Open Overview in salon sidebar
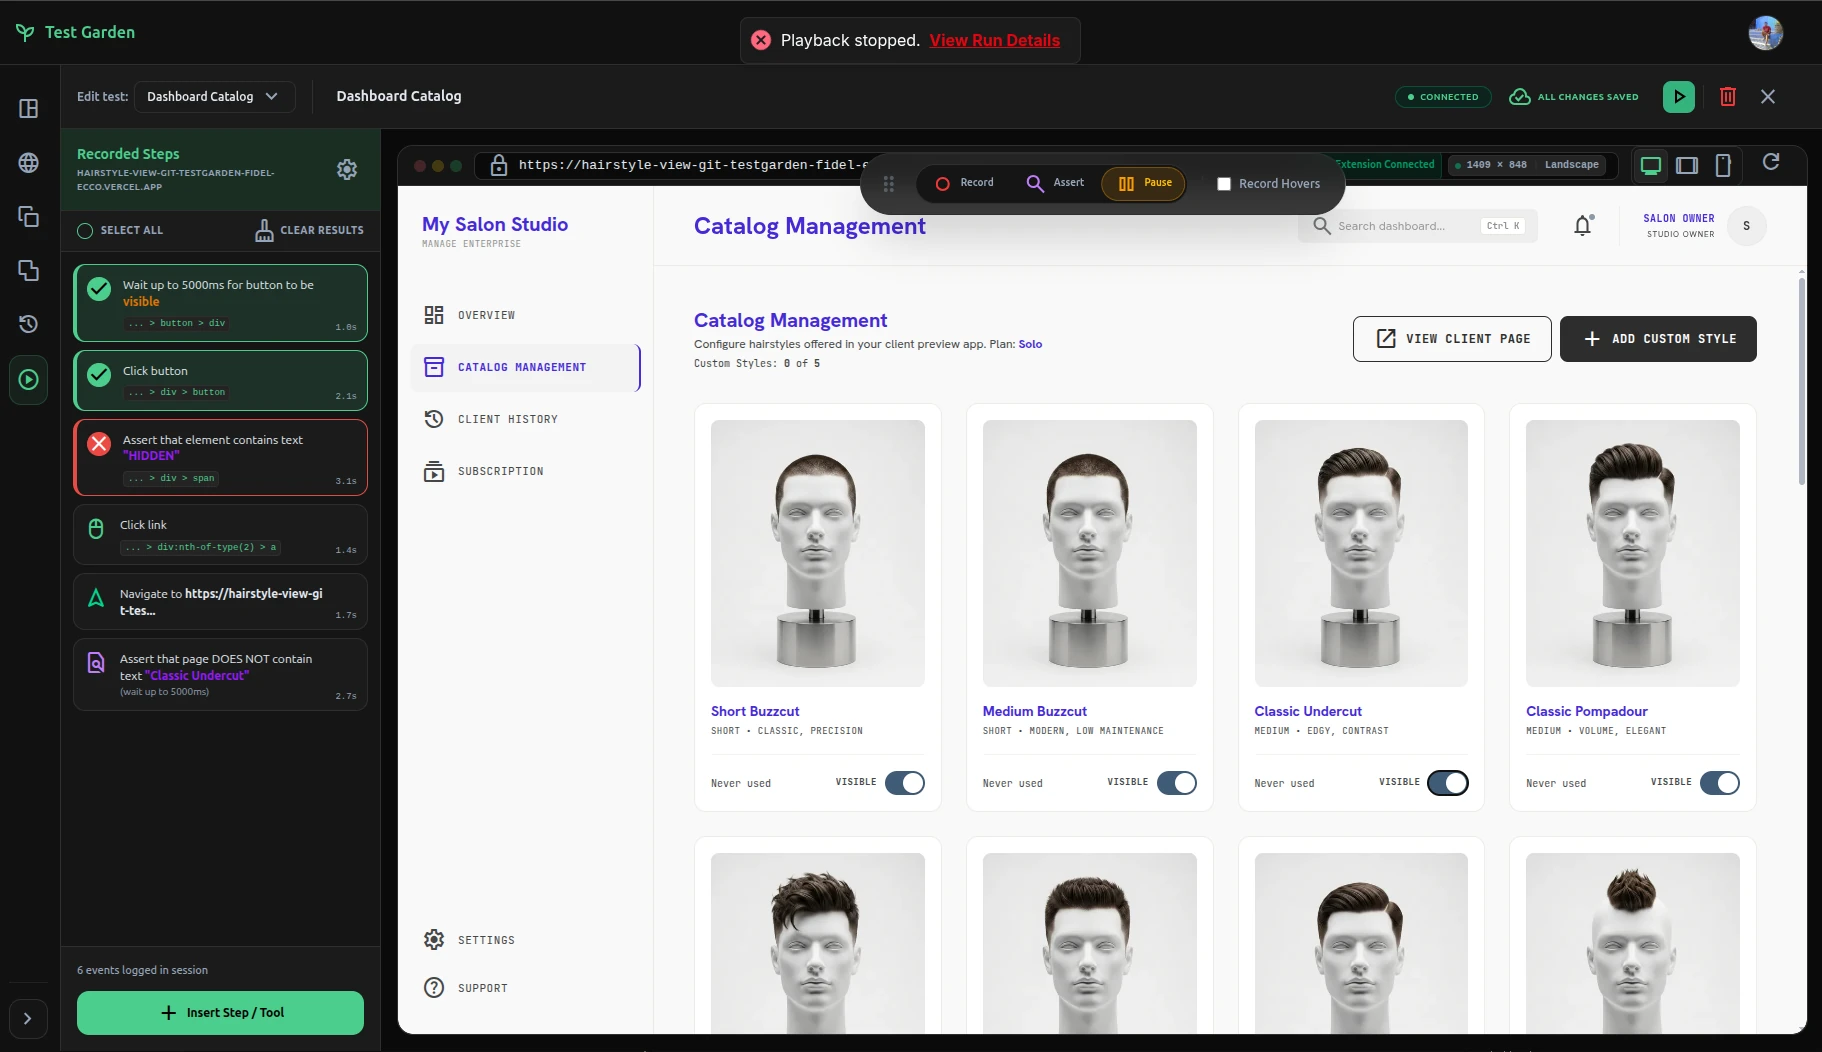 (525, 315)
